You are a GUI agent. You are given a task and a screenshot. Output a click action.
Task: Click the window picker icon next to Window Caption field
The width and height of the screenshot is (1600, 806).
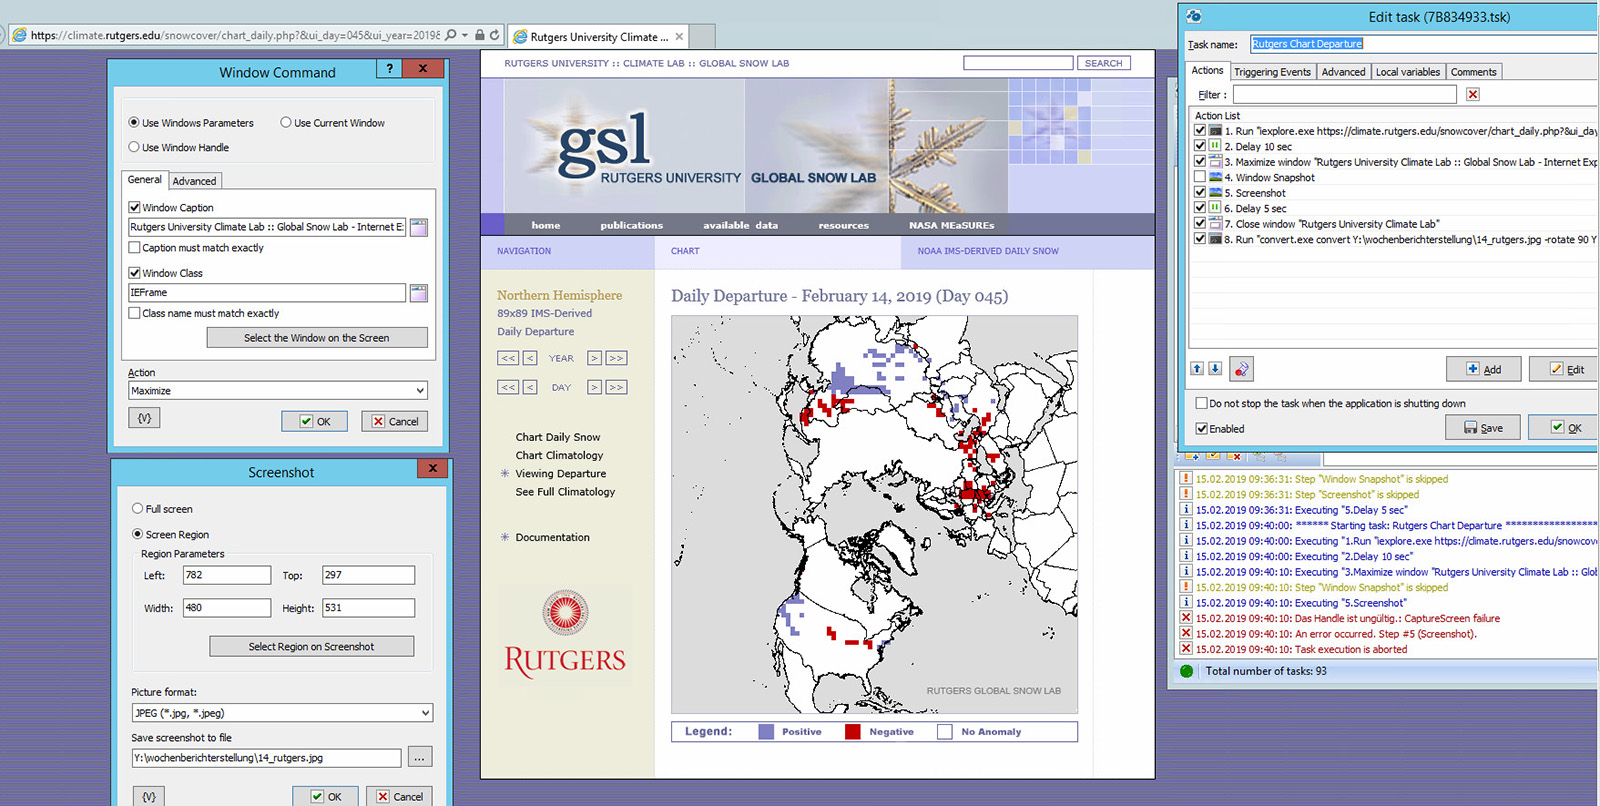(418, 228)
